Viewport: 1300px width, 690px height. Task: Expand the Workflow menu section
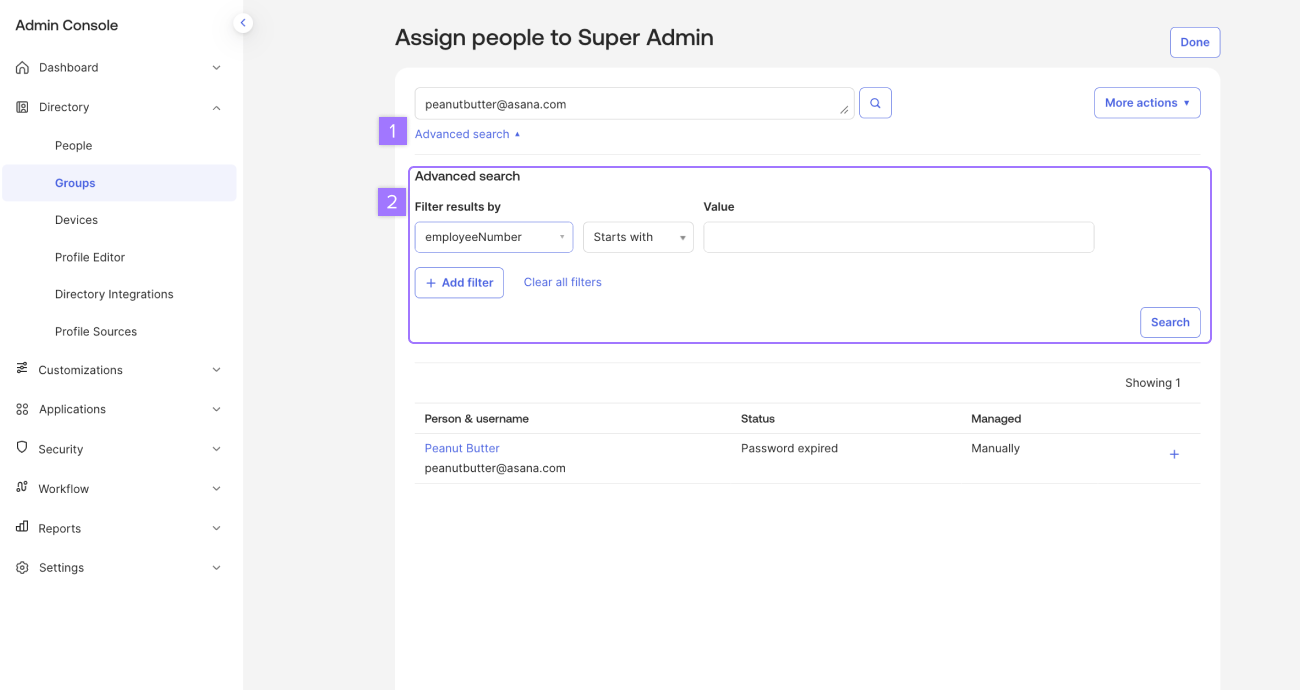216,489
